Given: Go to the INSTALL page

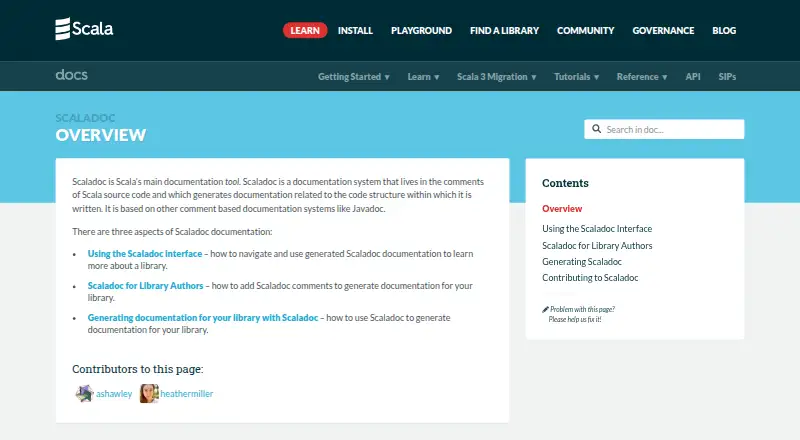Looking at the screenshot, I should tap(355, 31).
